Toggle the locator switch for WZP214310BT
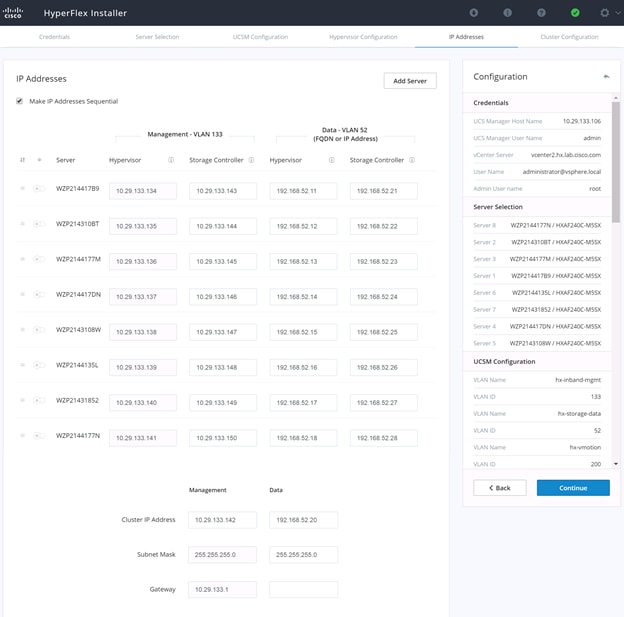624x617 pixels. tap(39, 224)
